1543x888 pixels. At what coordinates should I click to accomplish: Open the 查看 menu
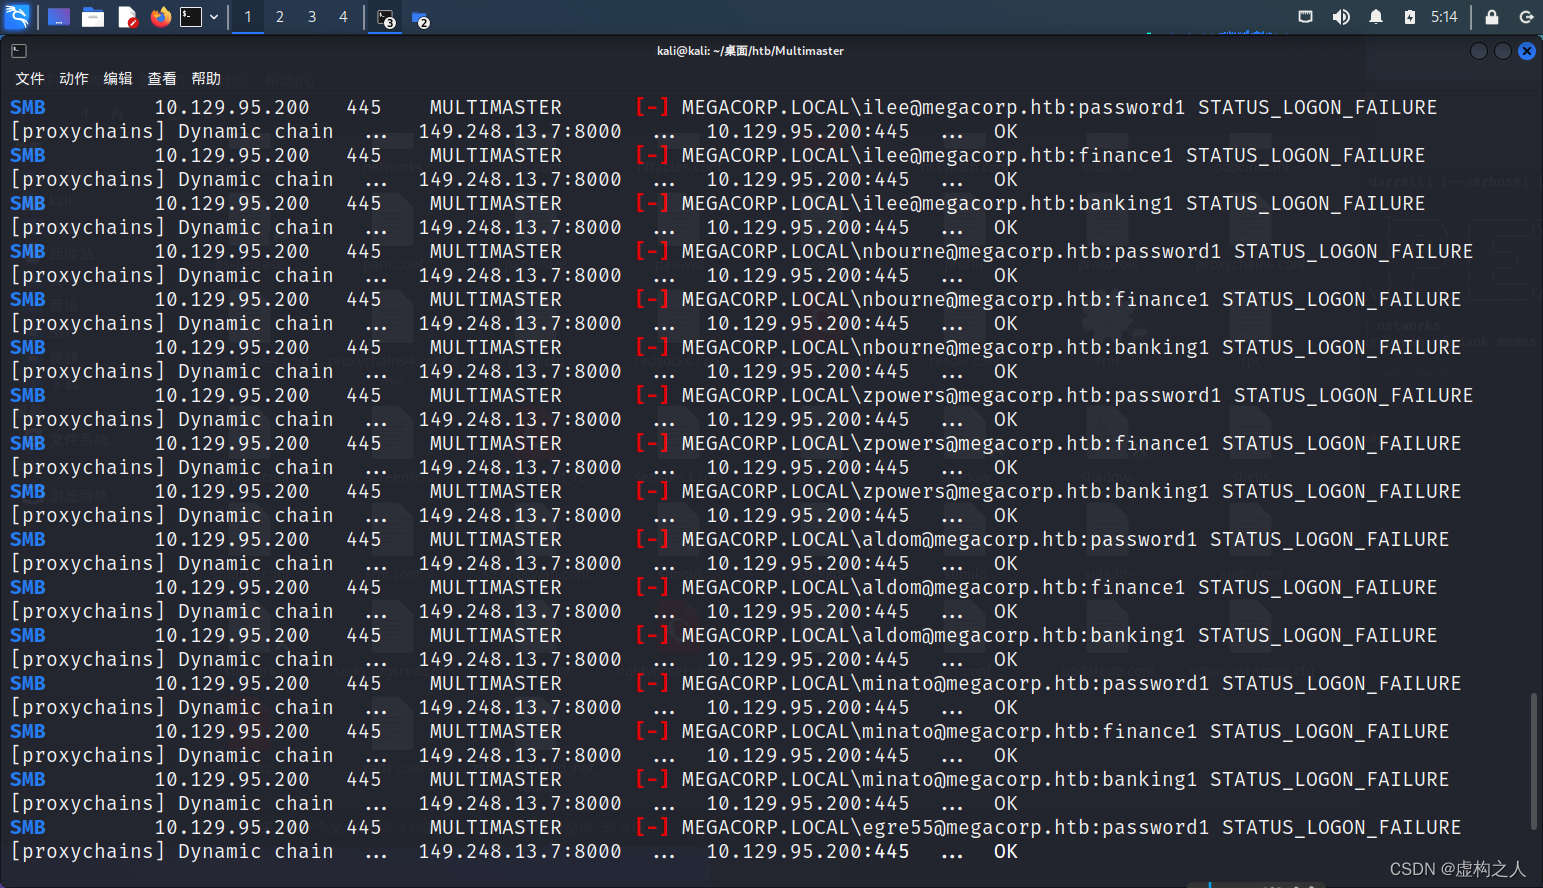point(162,78)
